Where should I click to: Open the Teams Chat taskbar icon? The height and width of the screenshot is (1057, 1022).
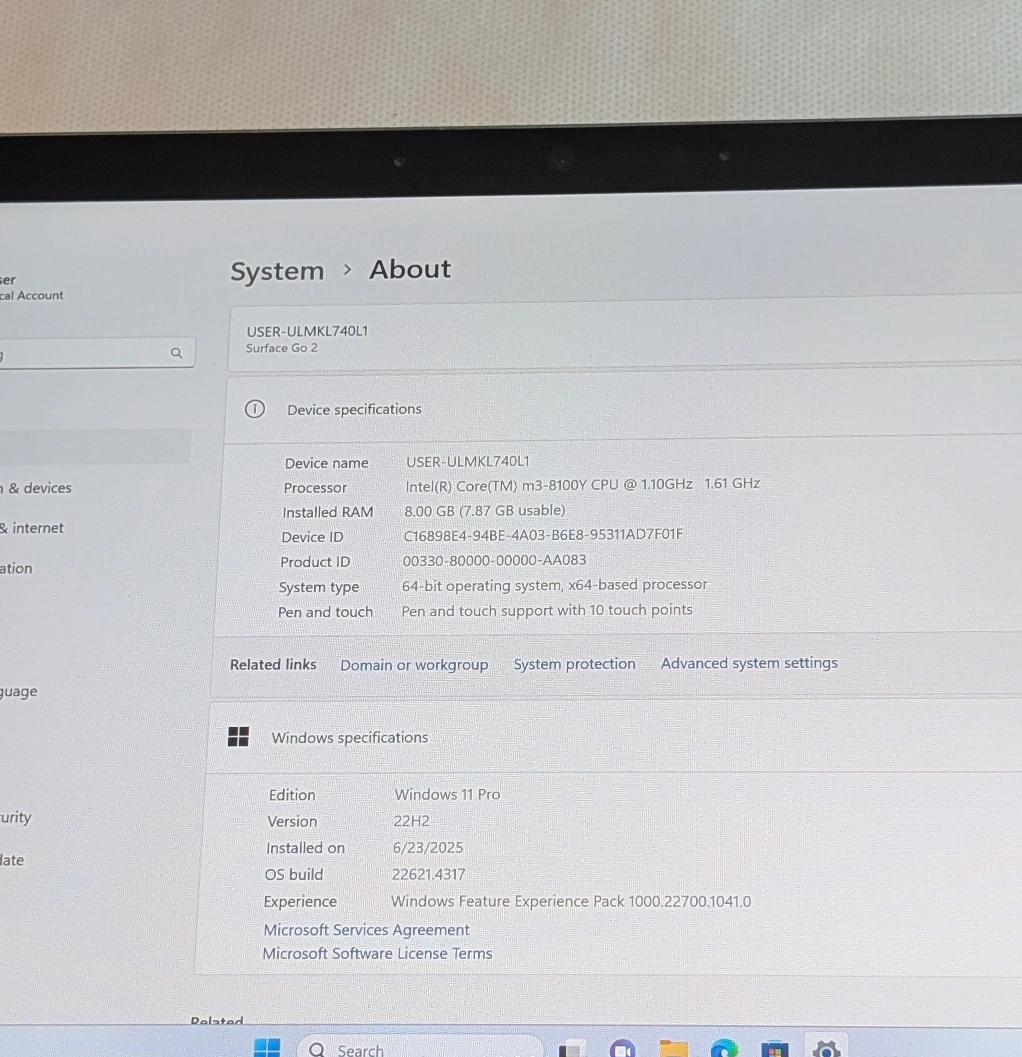(622, 1049)
